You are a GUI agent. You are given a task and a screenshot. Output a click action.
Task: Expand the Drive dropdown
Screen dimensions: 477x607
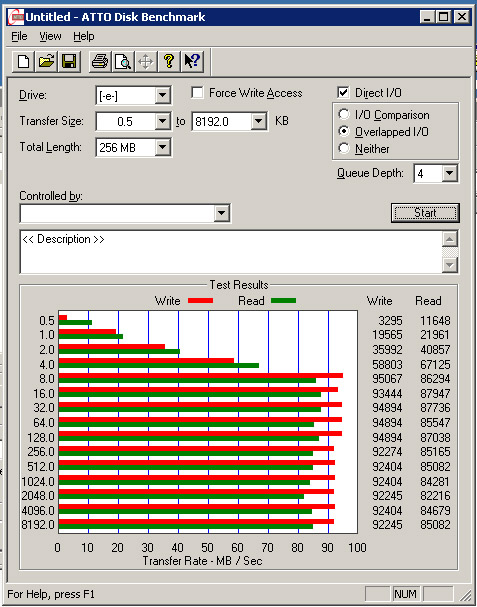click(163, 96)
